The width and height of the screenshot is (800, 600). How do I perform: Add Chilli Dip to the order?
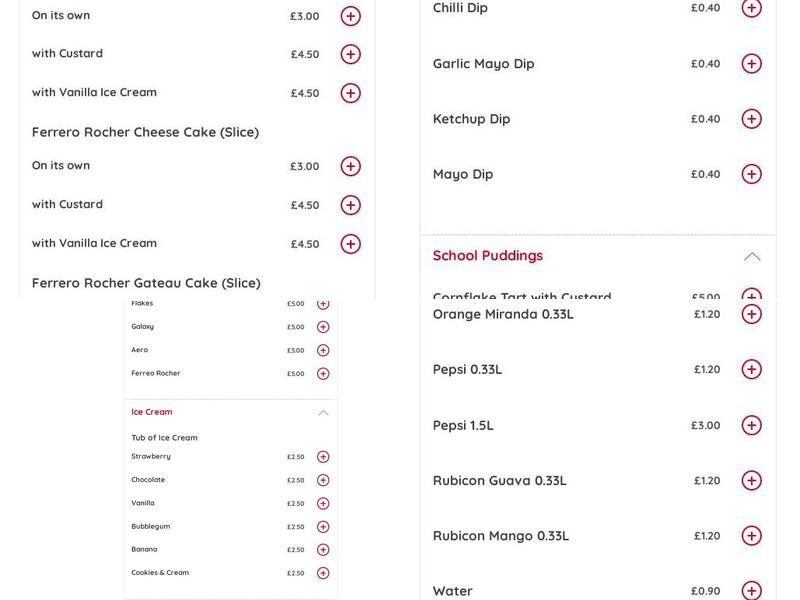(x=751, y=8)
